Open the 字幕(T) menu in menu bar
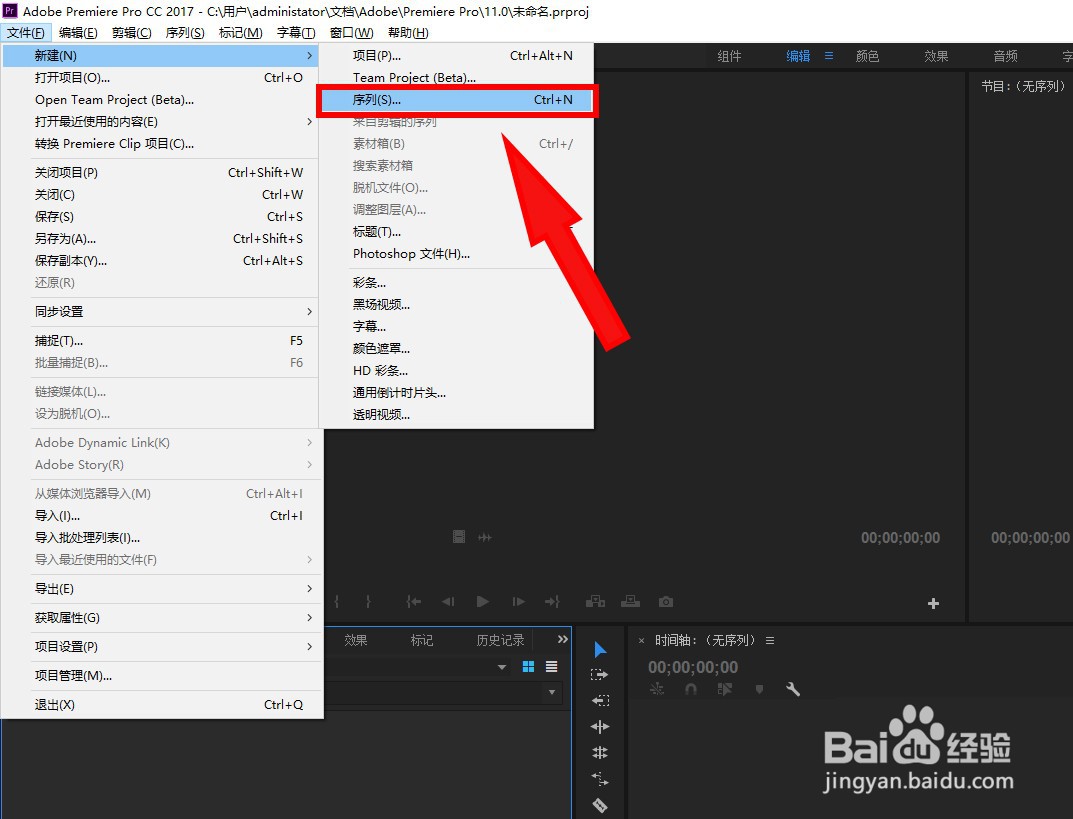Viewport: 1073px width, 819px height. [x=296, y=32]
